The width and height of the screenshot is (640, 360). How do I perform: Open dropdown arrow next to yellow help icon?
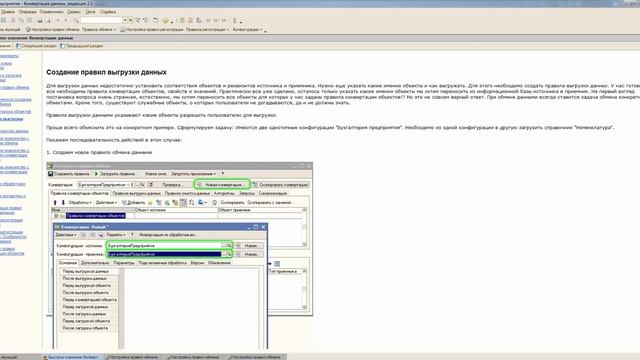tap(172, 22)
